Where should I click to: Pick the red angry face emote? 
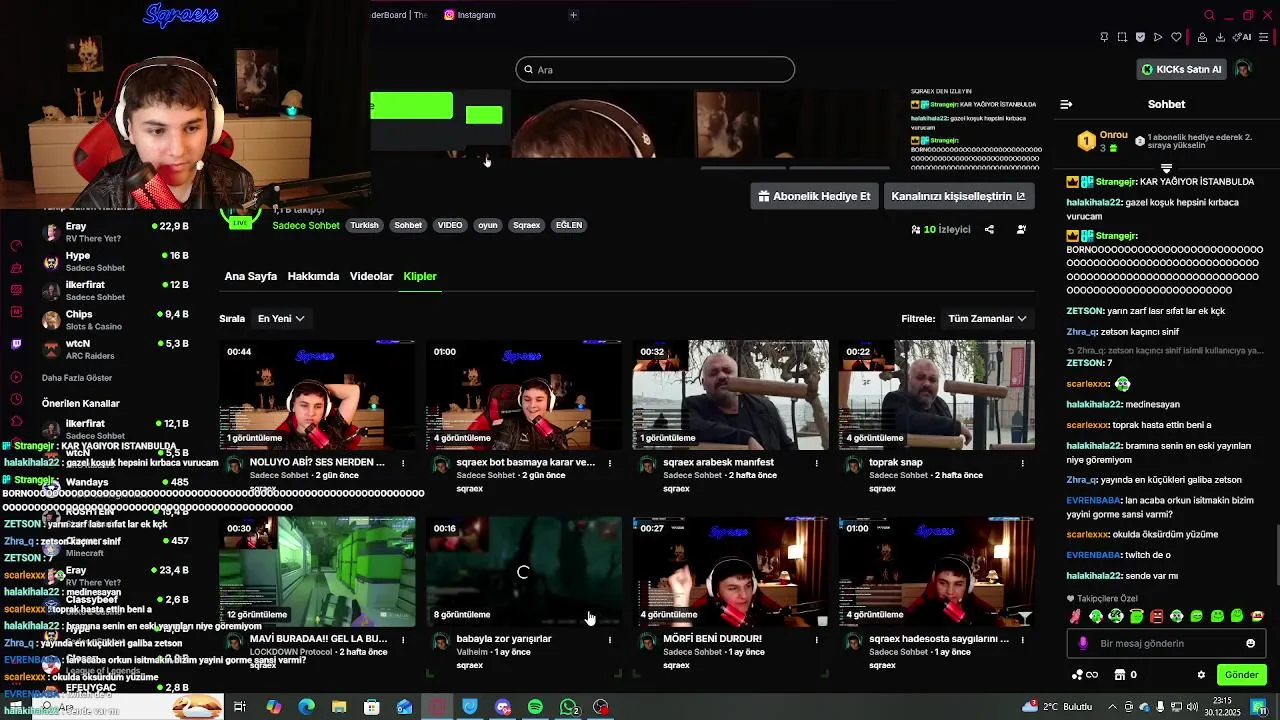[x=1157, y=616]
